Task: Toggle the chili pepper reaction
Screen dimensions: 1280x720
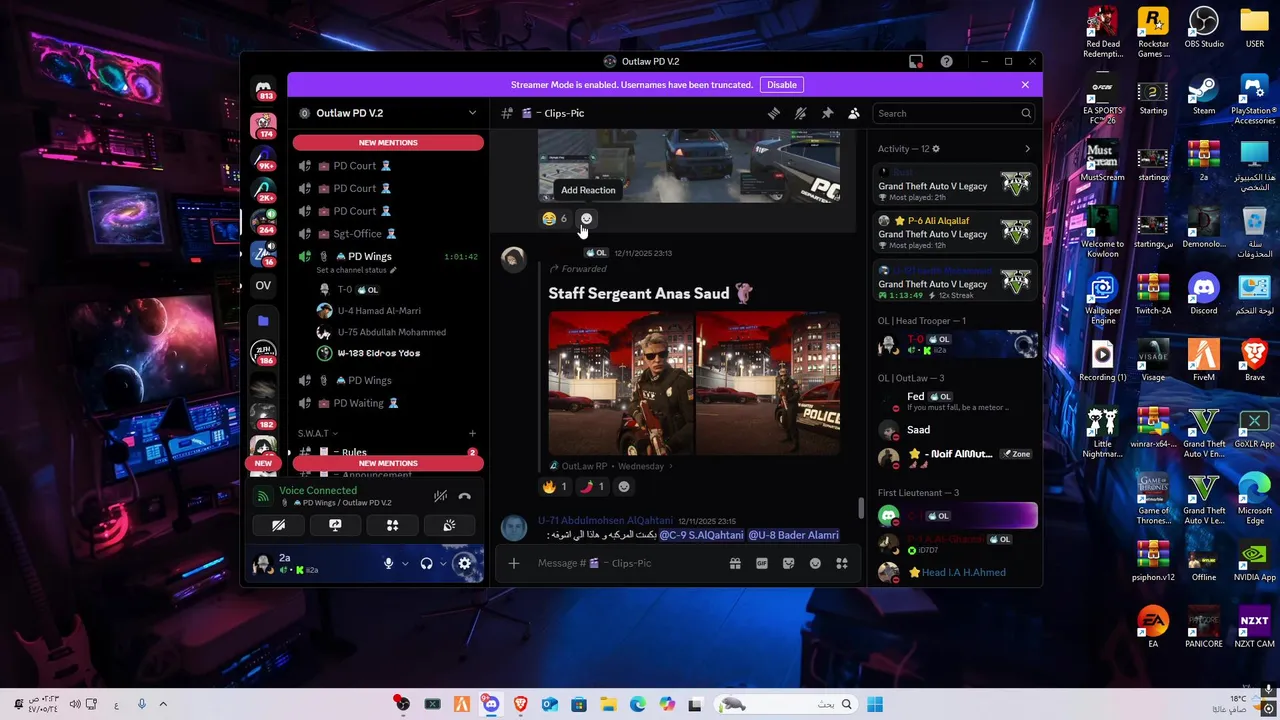Action: (x=592, y=486)
